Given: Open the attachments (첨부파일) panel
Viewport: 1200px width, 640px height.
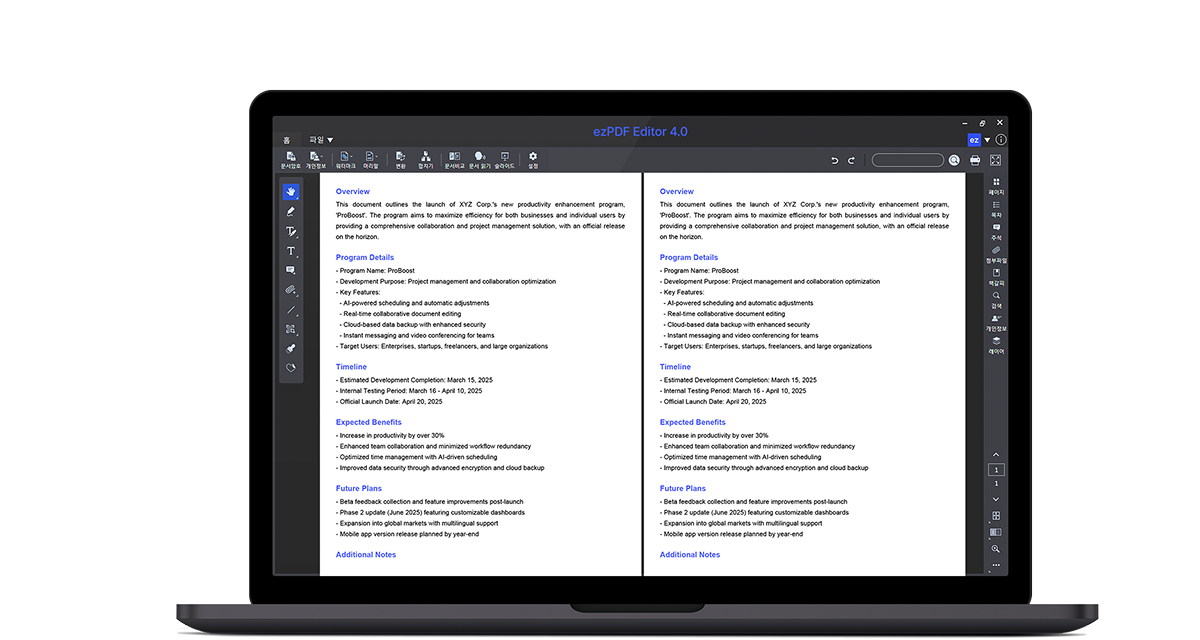Looking at the screenshot, I should click(x=996, y=255).
